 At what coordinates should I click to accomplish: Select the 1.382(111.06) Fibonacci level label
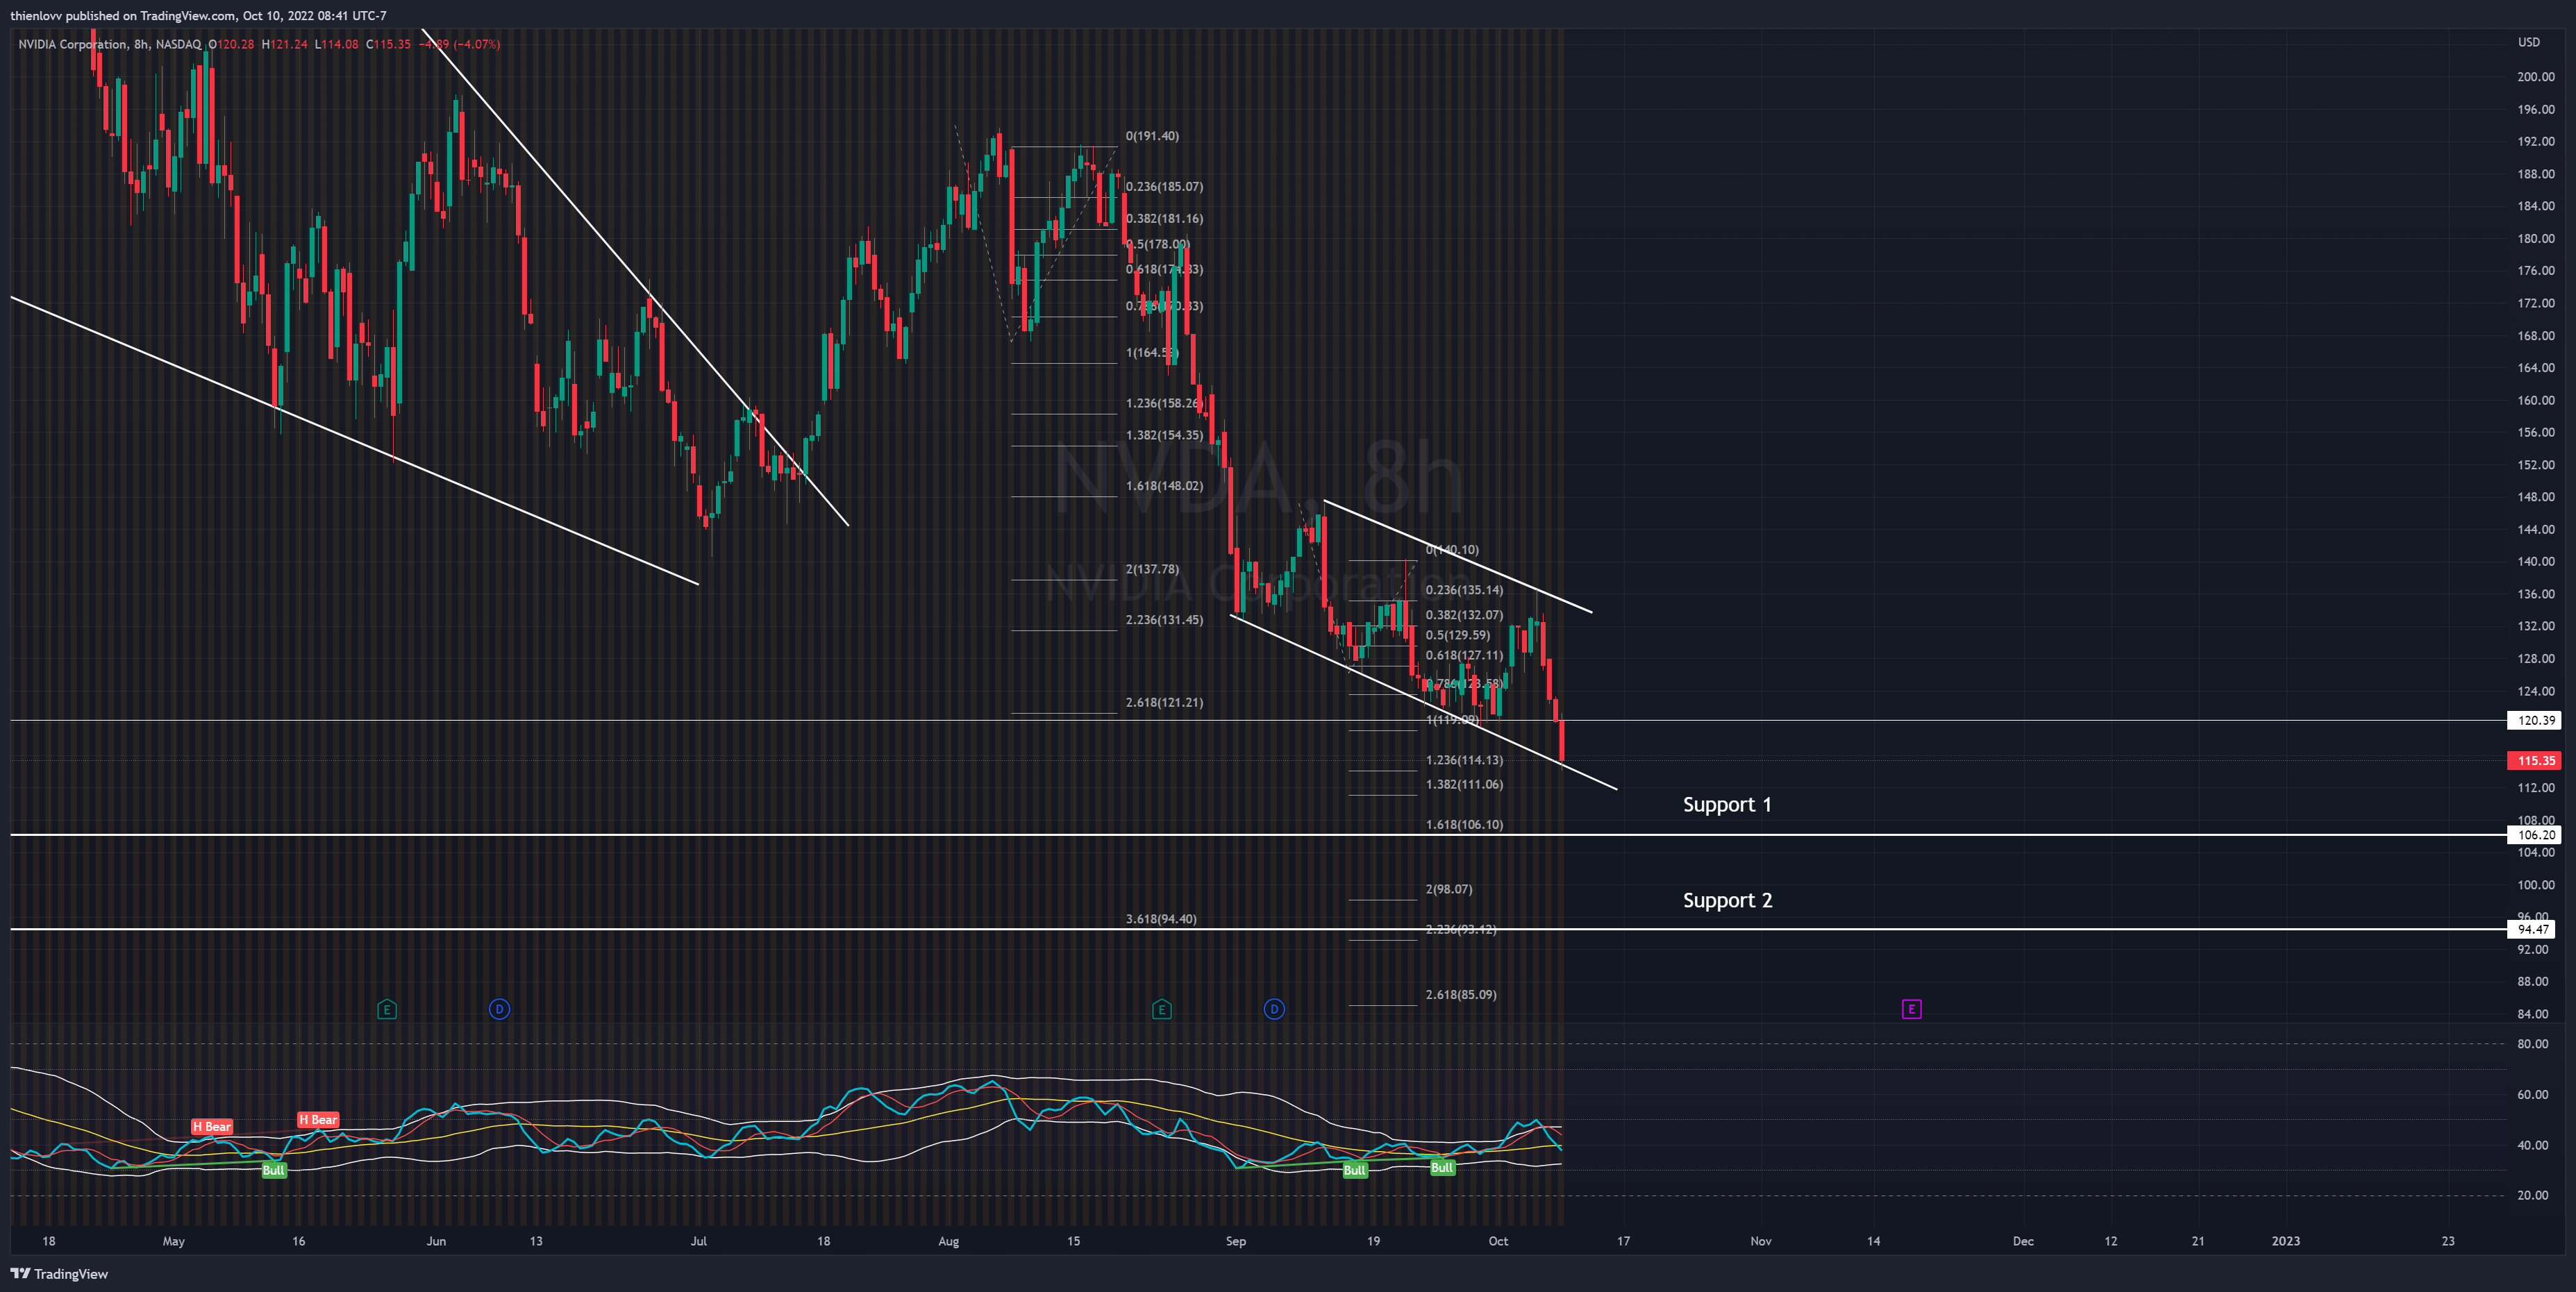click(1464, 784)
